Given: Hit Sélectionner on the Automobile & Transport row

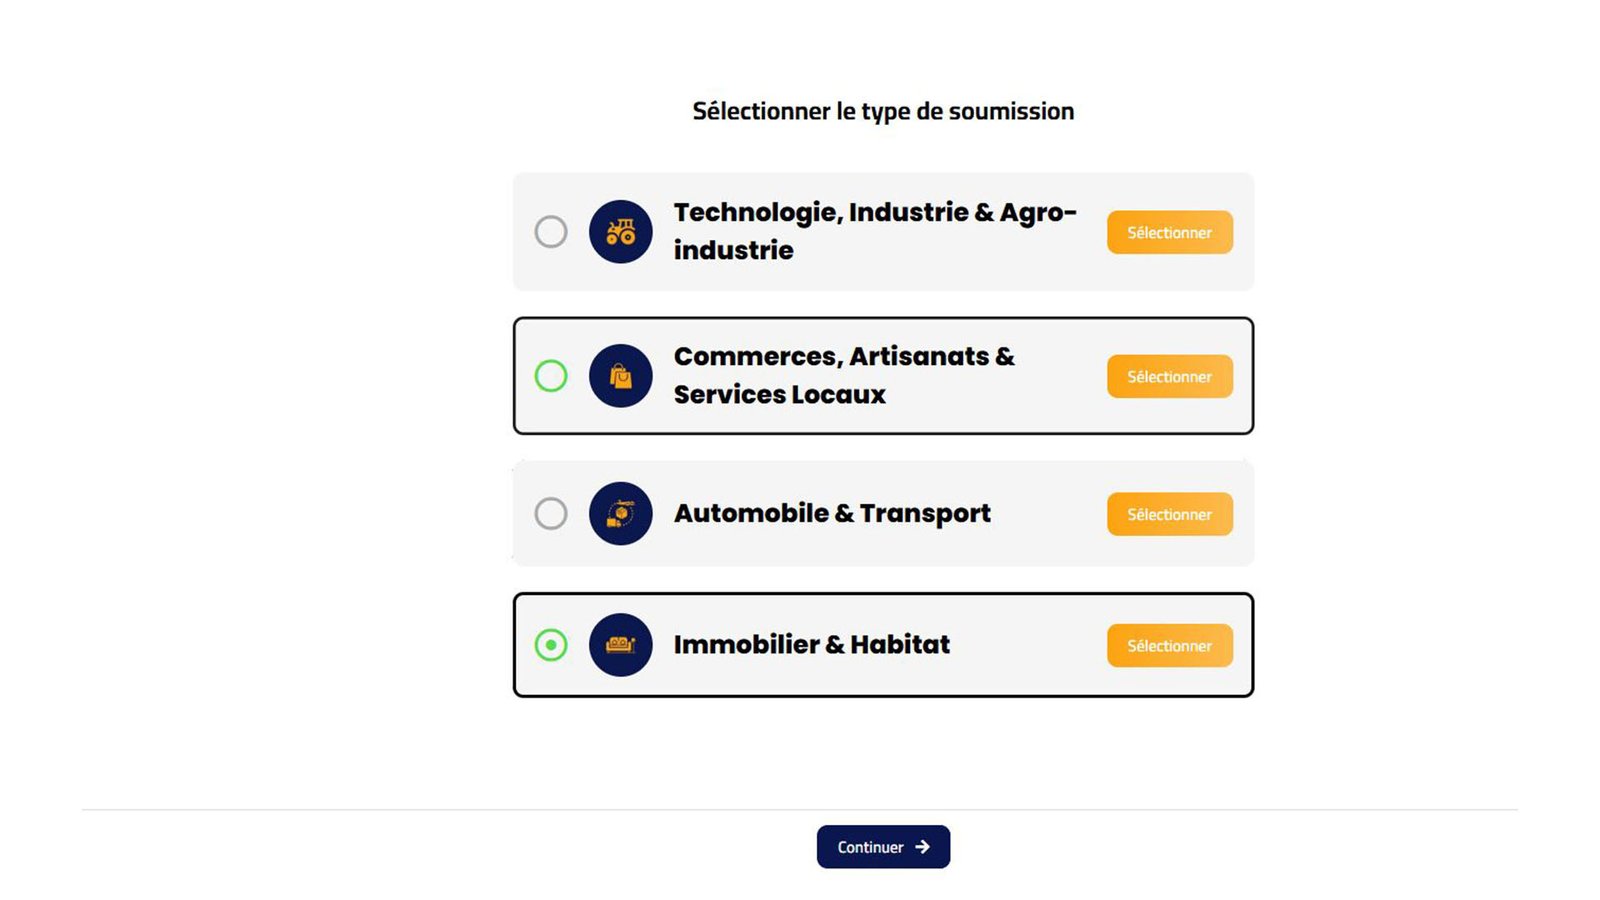Looking at the screenshot, I should click(x=1169, y=514).
